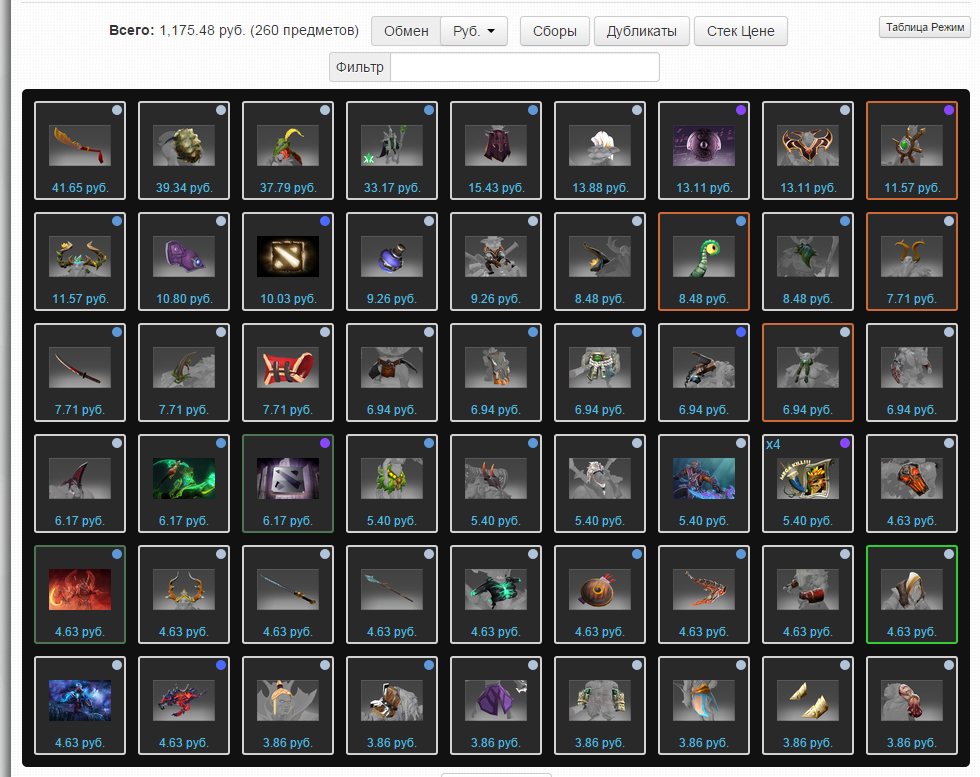Open the Руб. currency dropdown
The height and width of the screenshot is (777, 980).
click(x=474, y=31)
